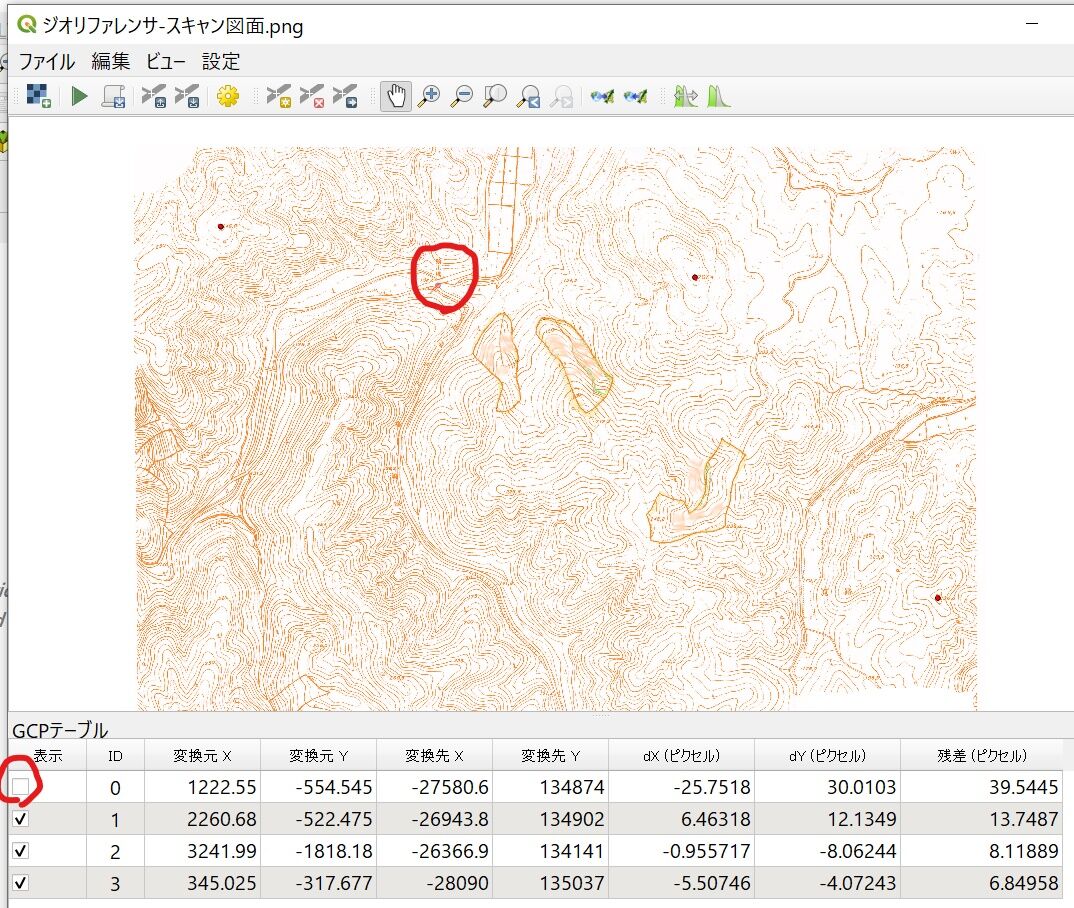Click the grayed Zoom Next icon
The image size is (1074, 908).
(562, 96)
